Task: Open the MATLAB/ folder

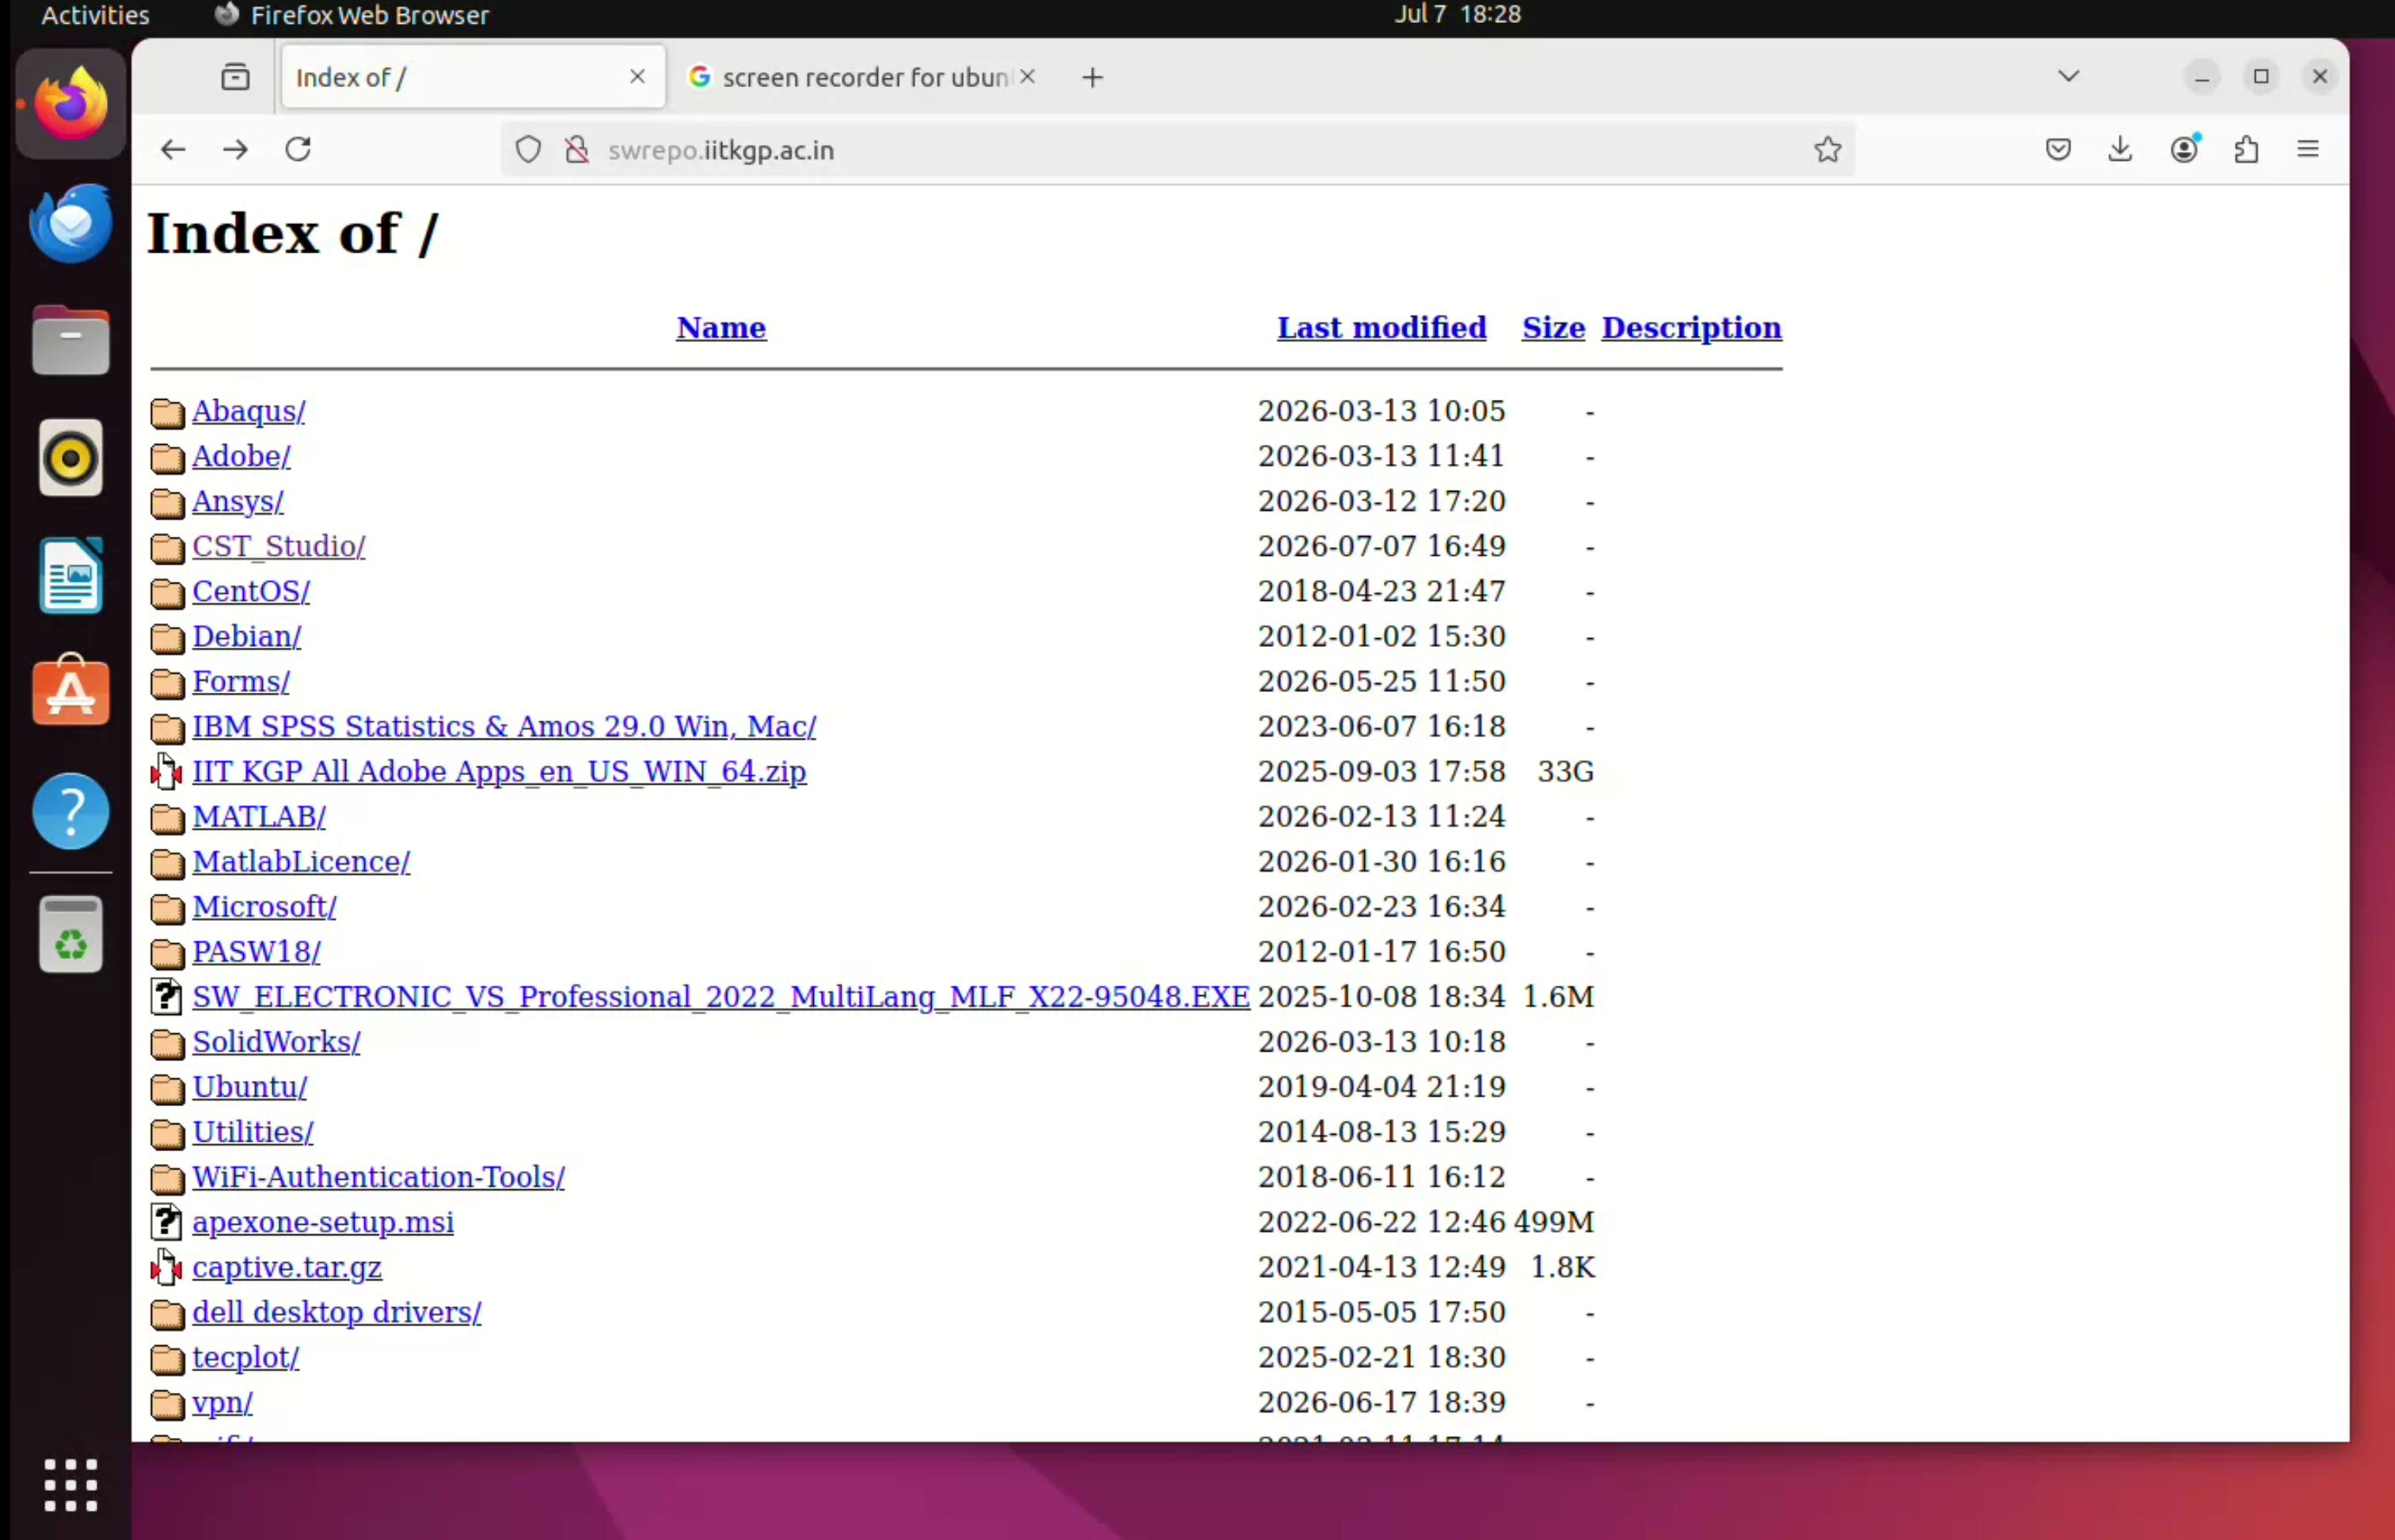Action: pyautogui.click(x=259, y=816)
